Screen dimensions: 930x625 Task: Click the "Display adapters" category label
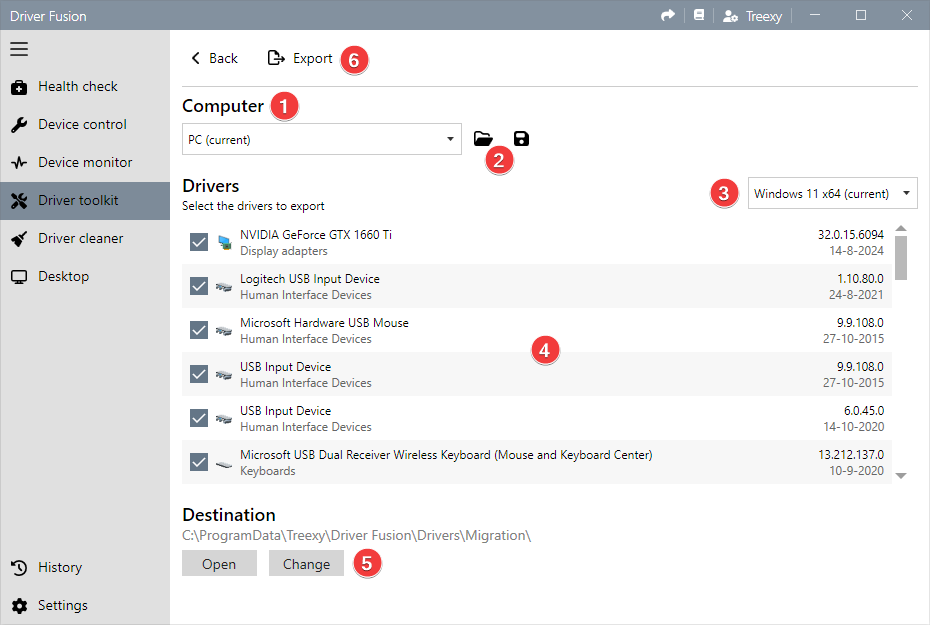[284, 251]
